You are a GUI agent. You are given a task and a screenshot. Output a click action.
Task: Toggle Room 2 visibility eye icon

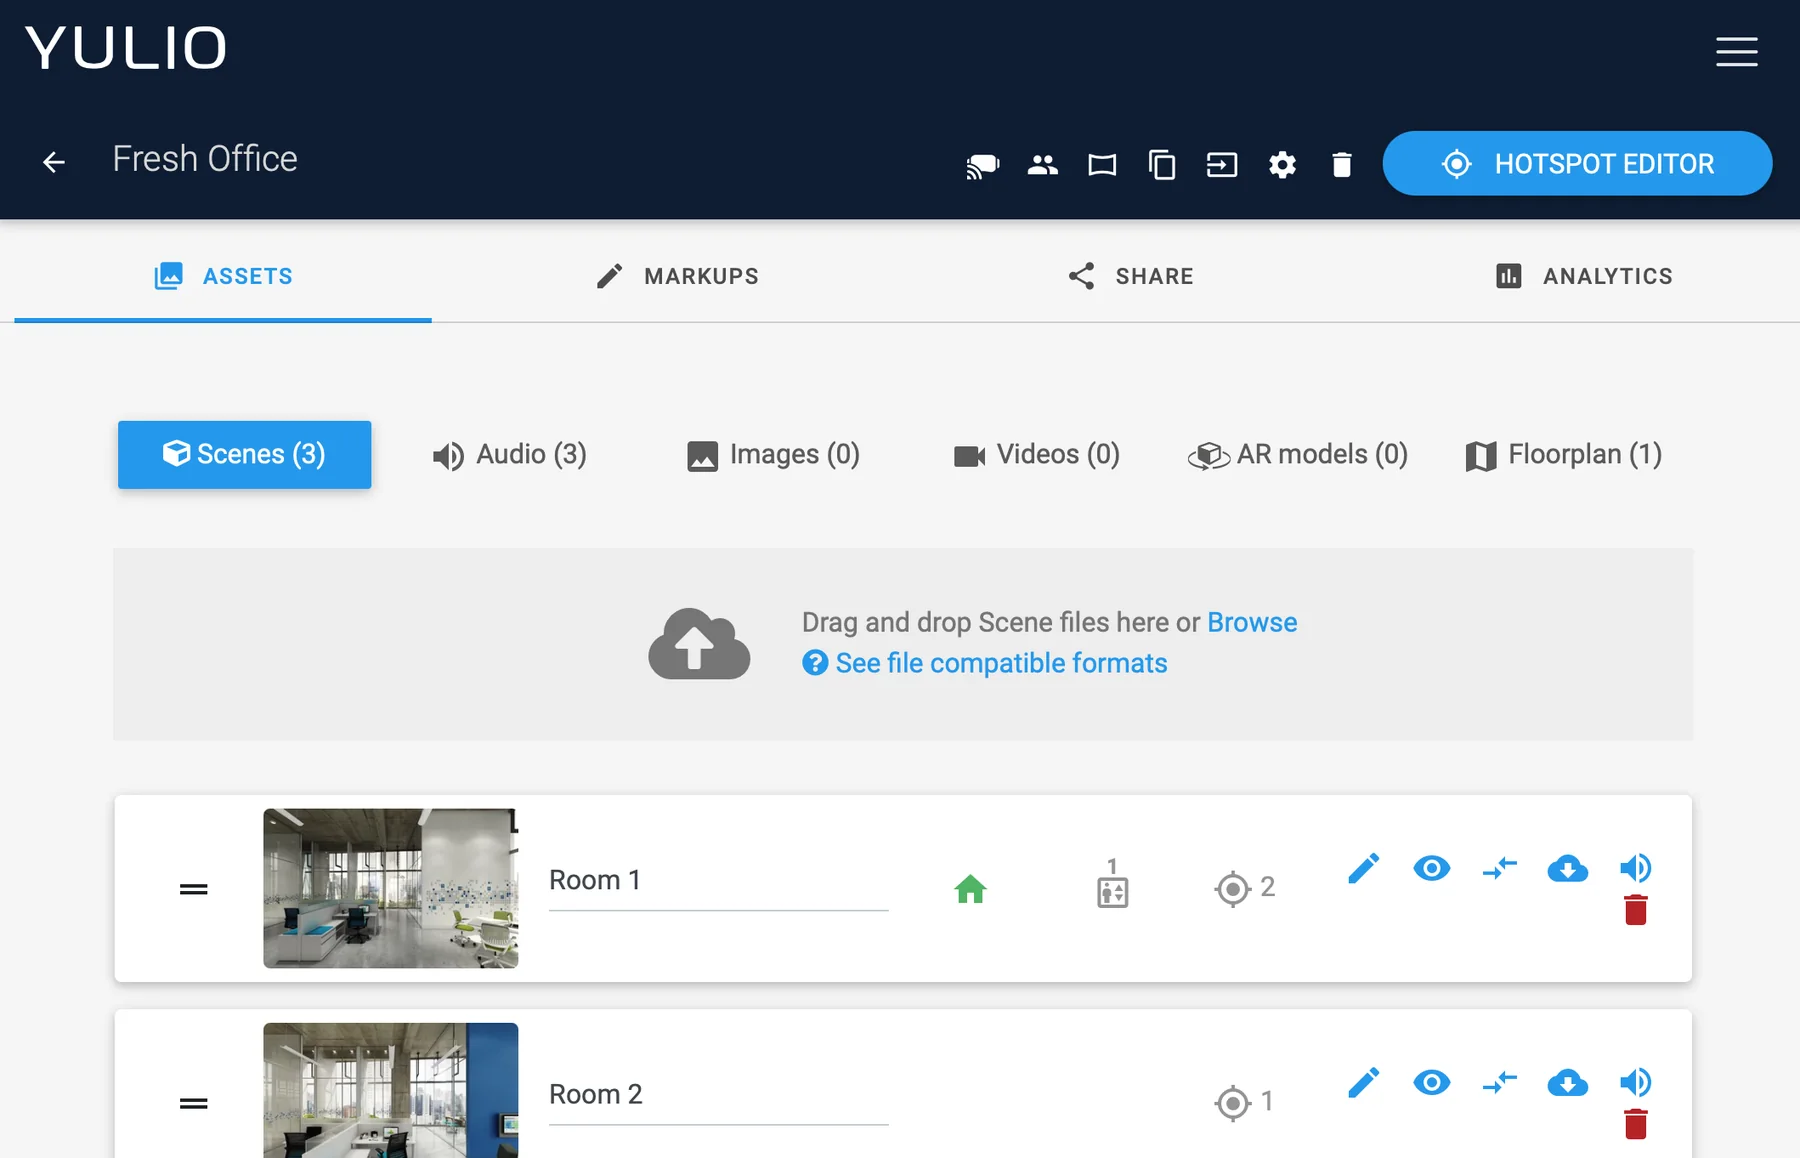tap(1431, 1082)
